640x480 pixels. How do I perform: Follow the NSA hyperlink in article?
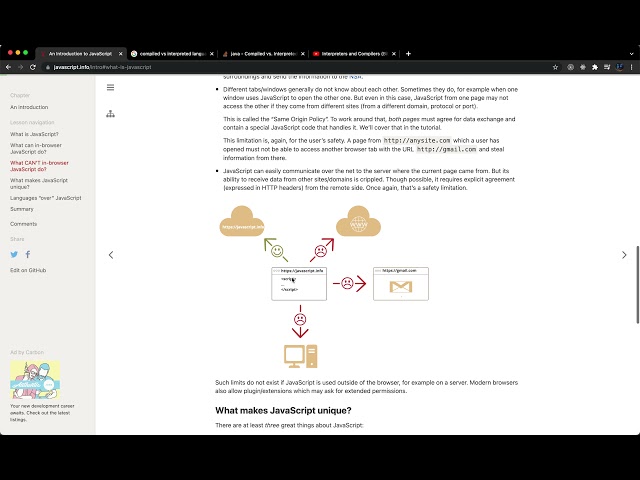pyautogui.click(x=355, y=77)
